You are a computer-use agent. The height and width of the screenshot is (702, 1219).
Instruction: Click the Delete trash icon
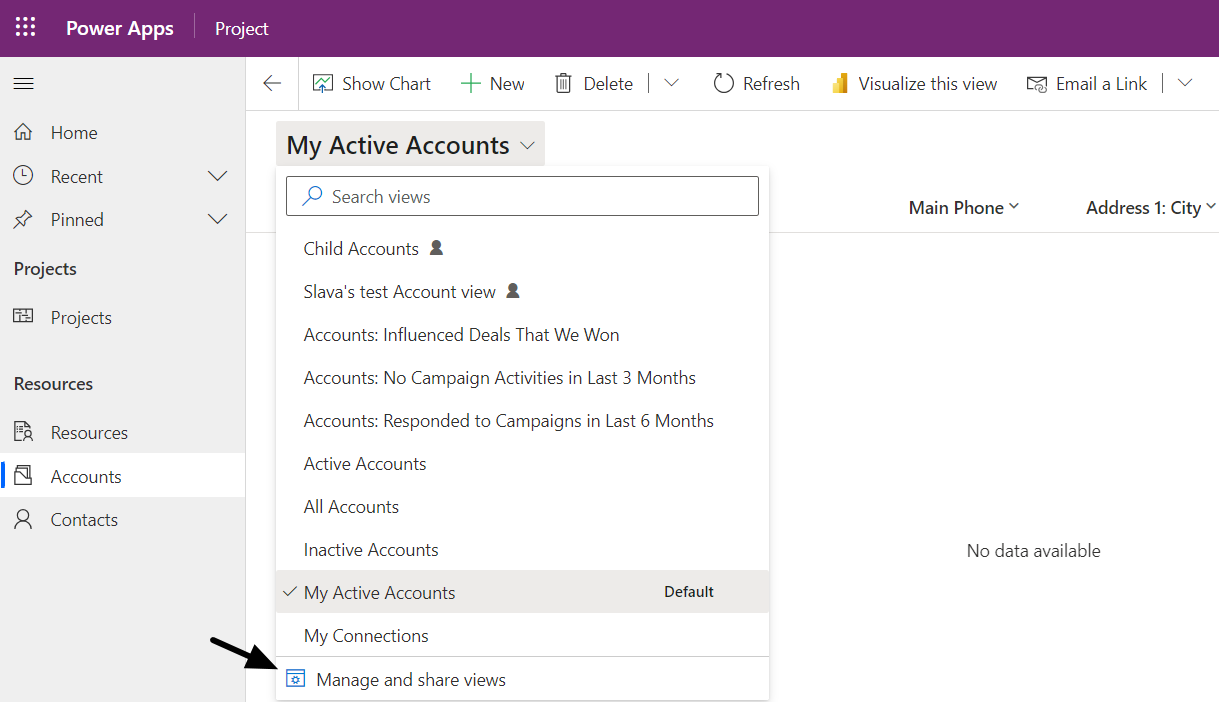point(564,84)
